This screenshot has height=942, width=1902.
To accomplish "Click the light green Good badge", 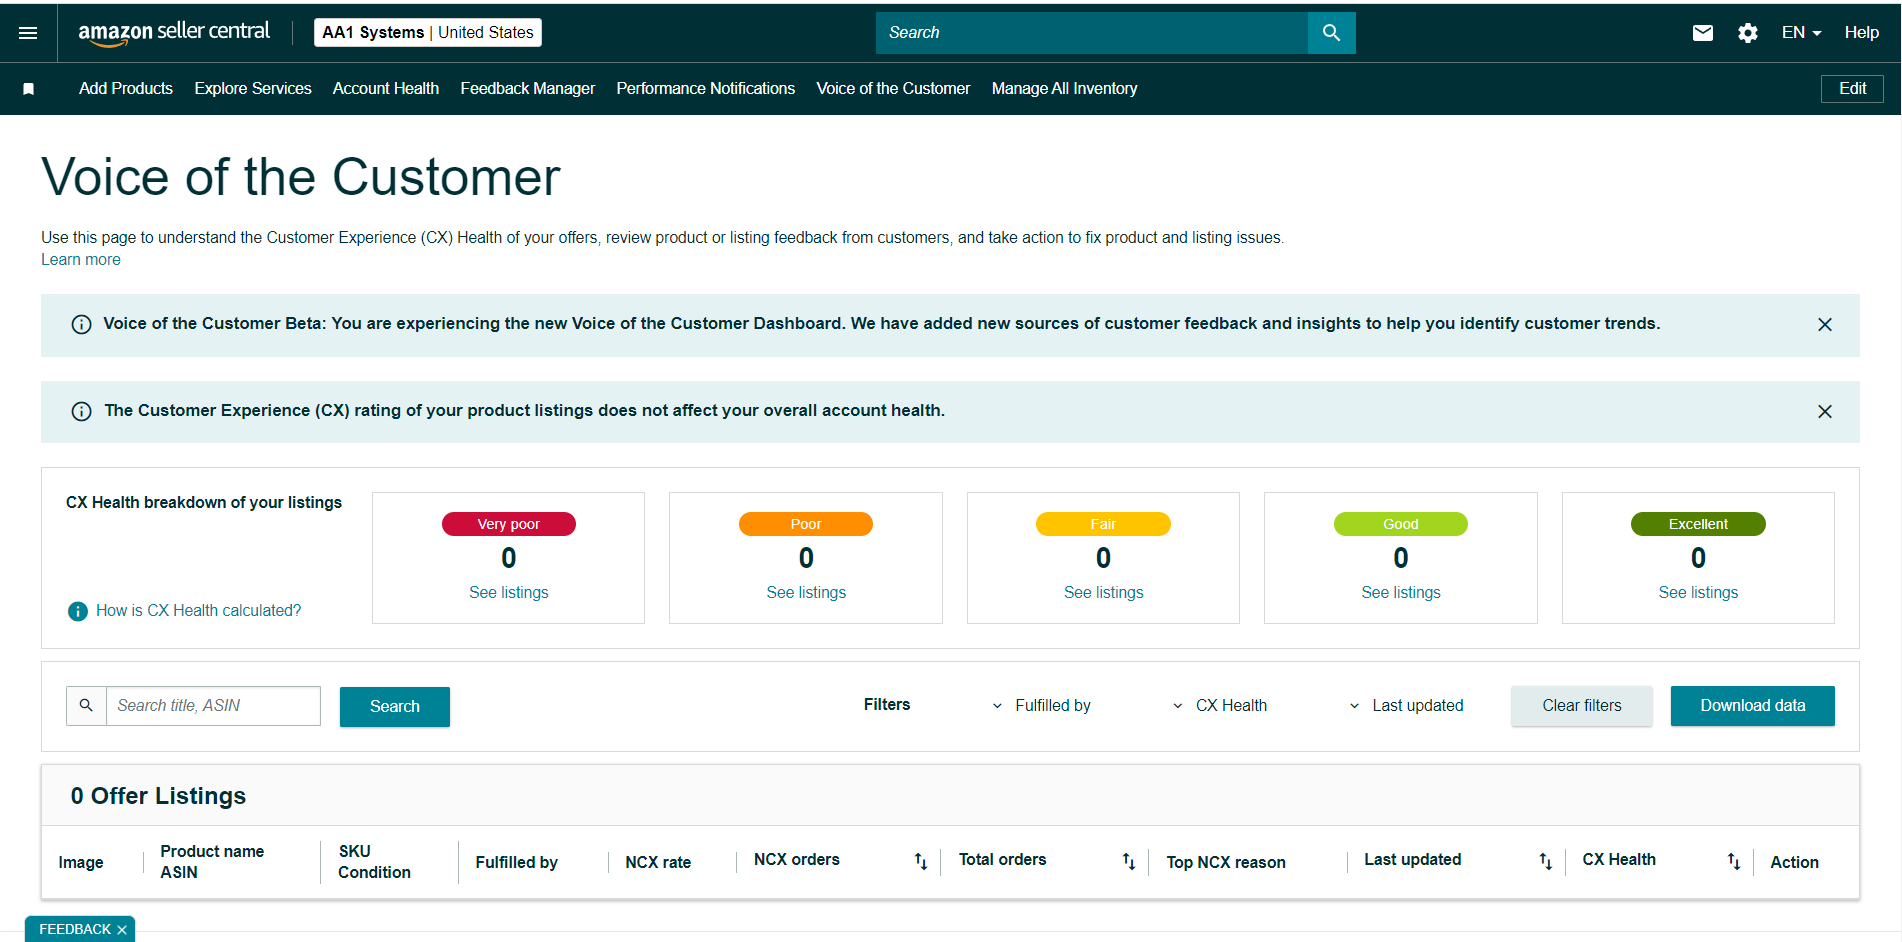I will (x=1401, y=524).
